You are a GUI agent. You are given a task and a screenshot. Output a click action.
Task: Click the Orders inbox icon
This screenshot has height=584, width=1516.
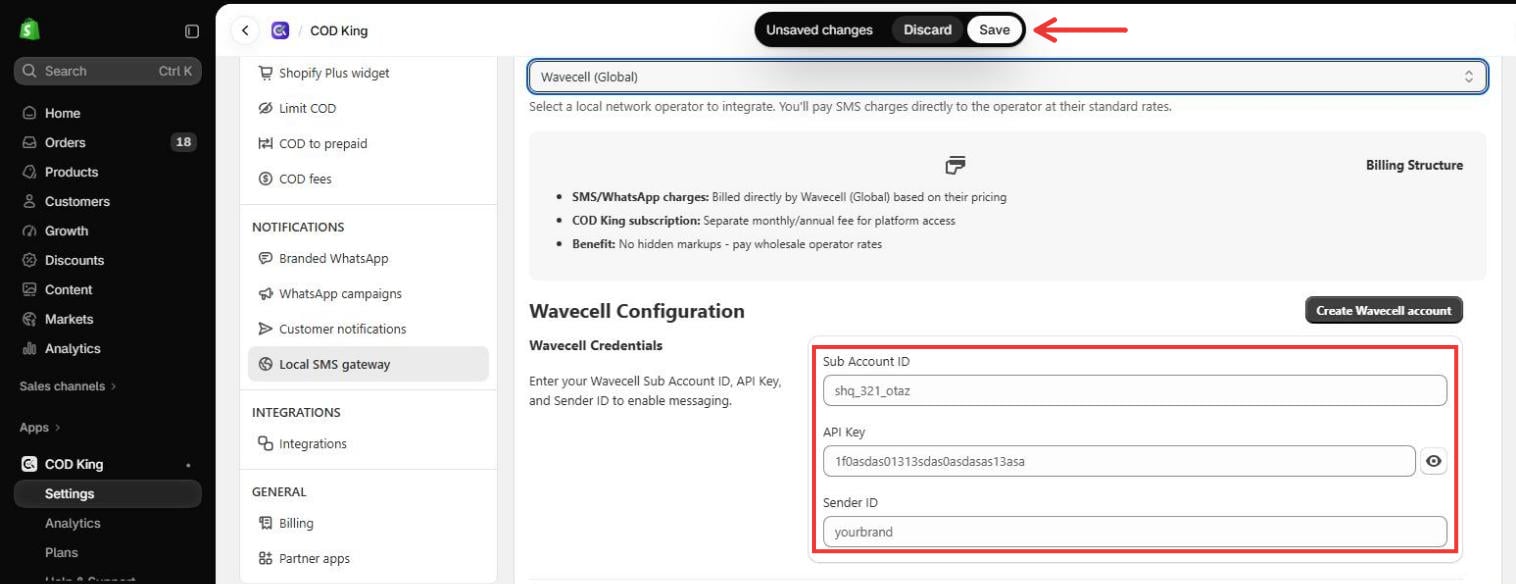(30, 142)
